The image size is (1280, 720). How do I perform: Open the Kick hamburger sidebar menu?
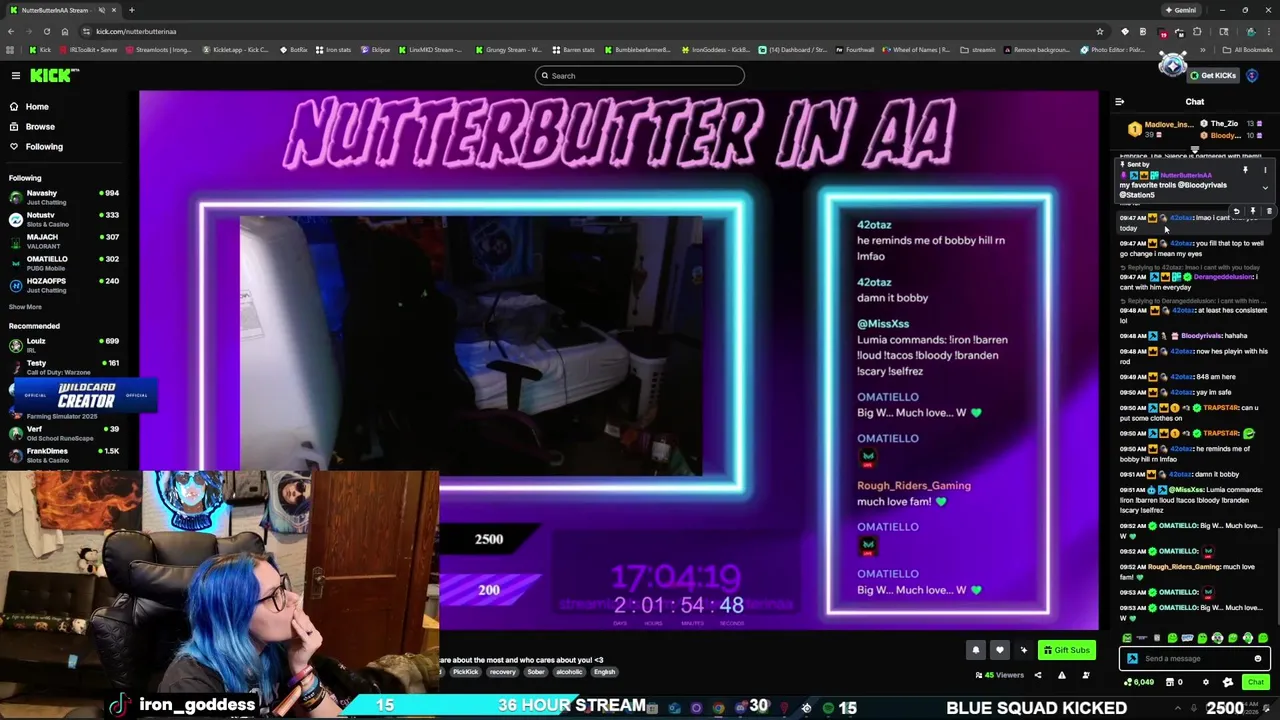click(16, 75)
